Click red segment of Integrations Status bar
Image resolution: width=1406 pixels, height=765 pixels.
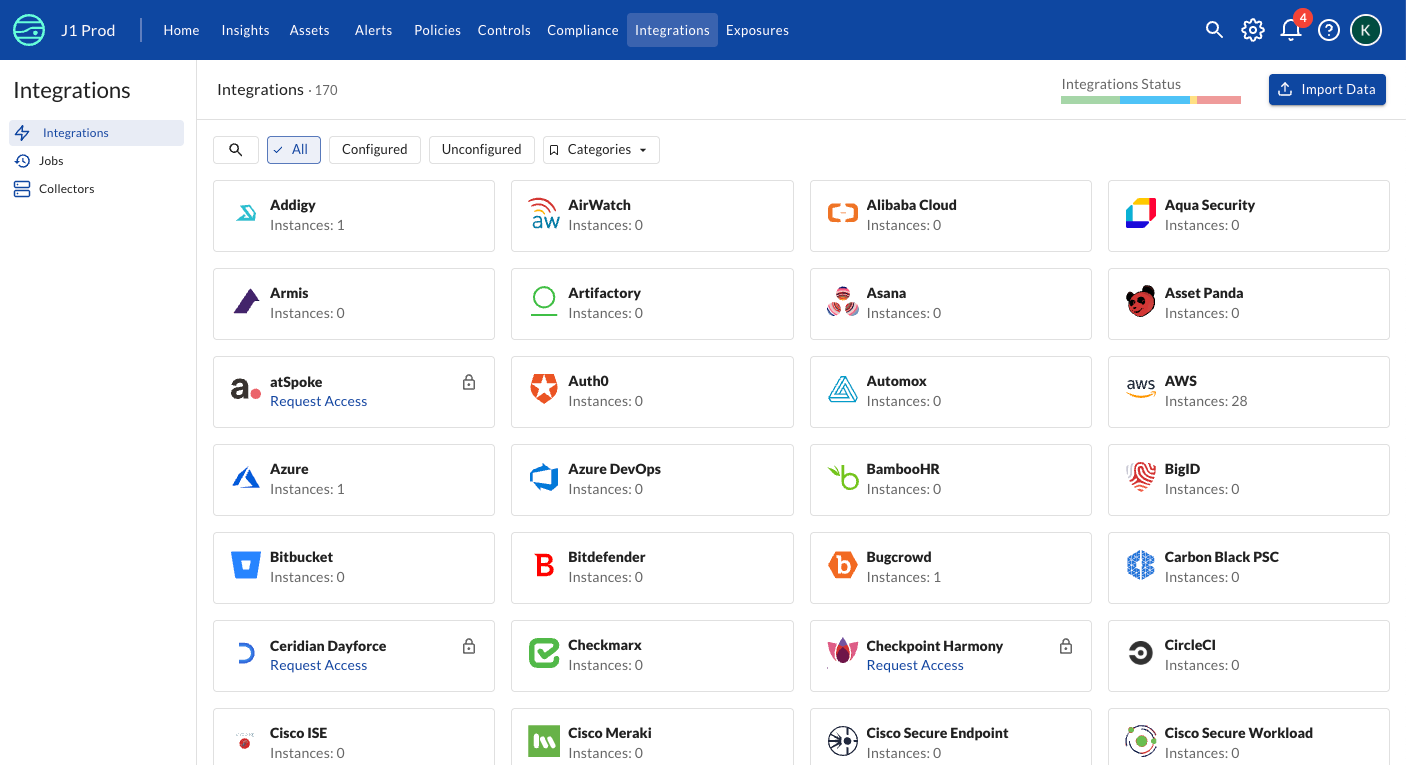[1219, 100]
